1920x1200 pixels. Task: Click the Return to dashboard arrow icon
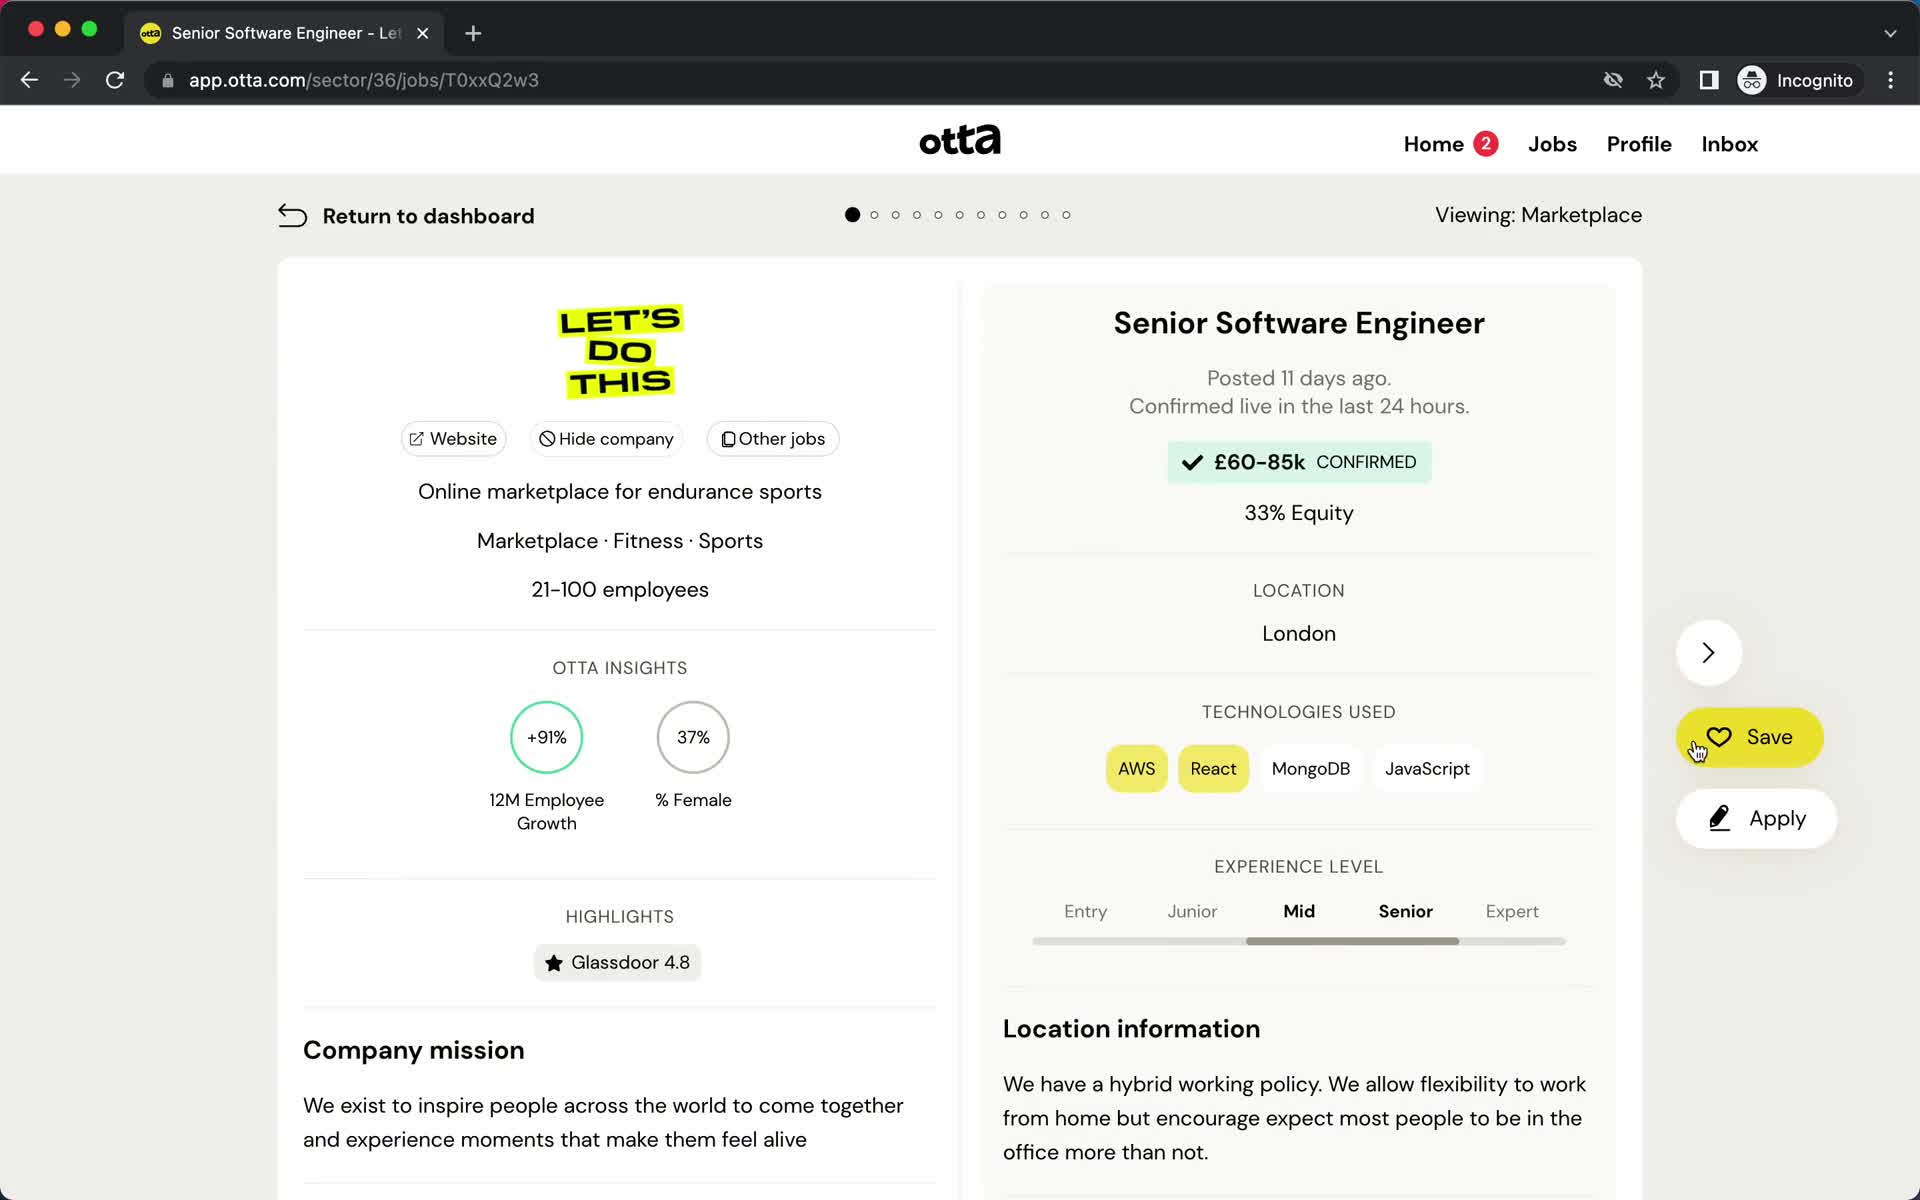coord(292,216)
